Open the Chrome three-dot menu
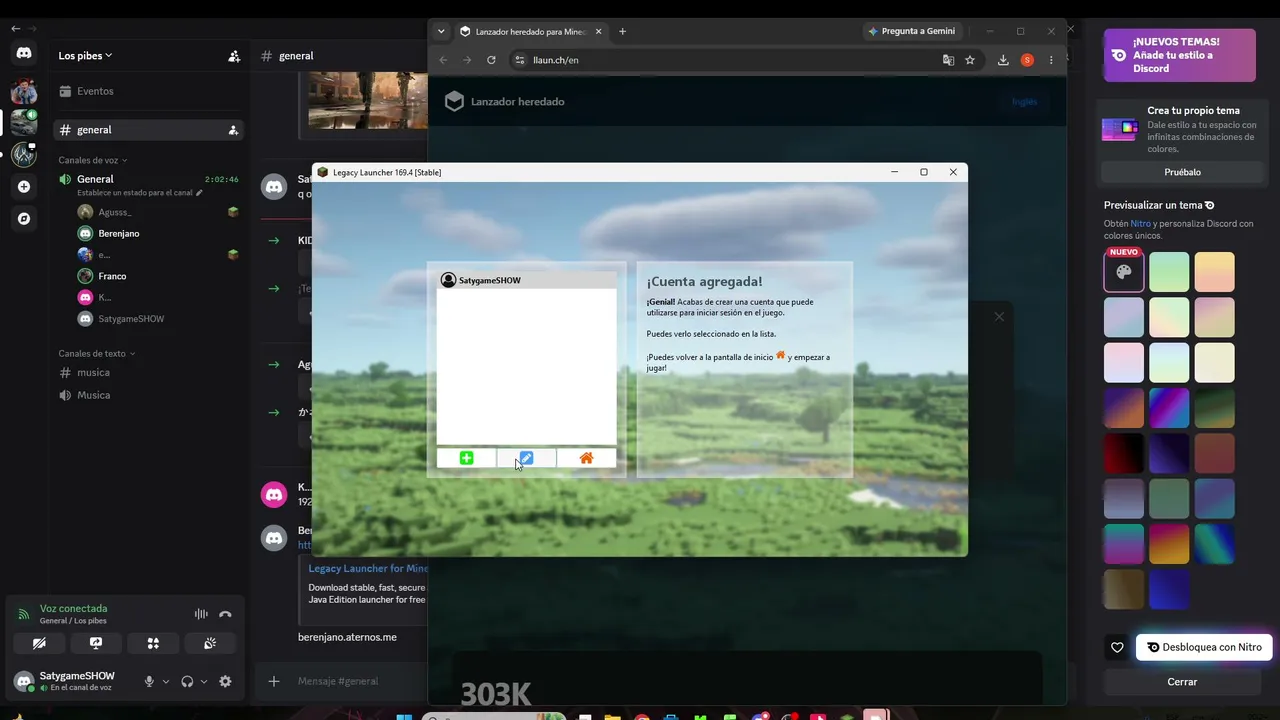This screenshot has height=720, width=1280. point(1051,60)
